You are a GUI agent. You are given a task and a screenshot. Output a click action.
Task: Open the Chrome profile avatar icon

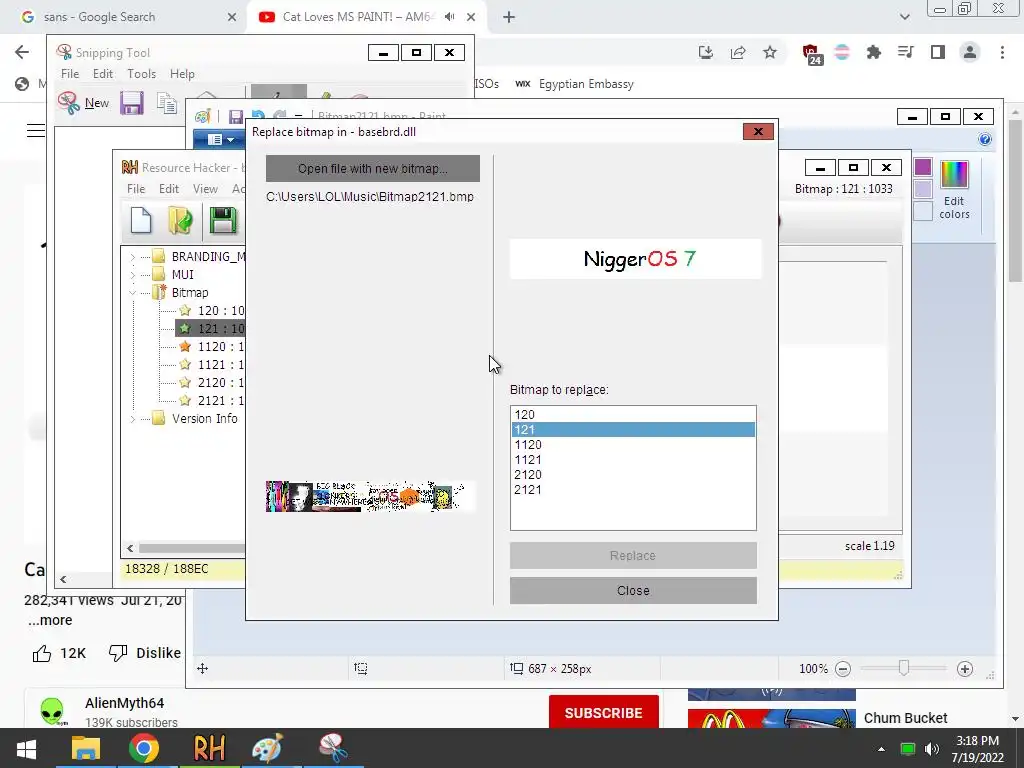coord(970,52)
